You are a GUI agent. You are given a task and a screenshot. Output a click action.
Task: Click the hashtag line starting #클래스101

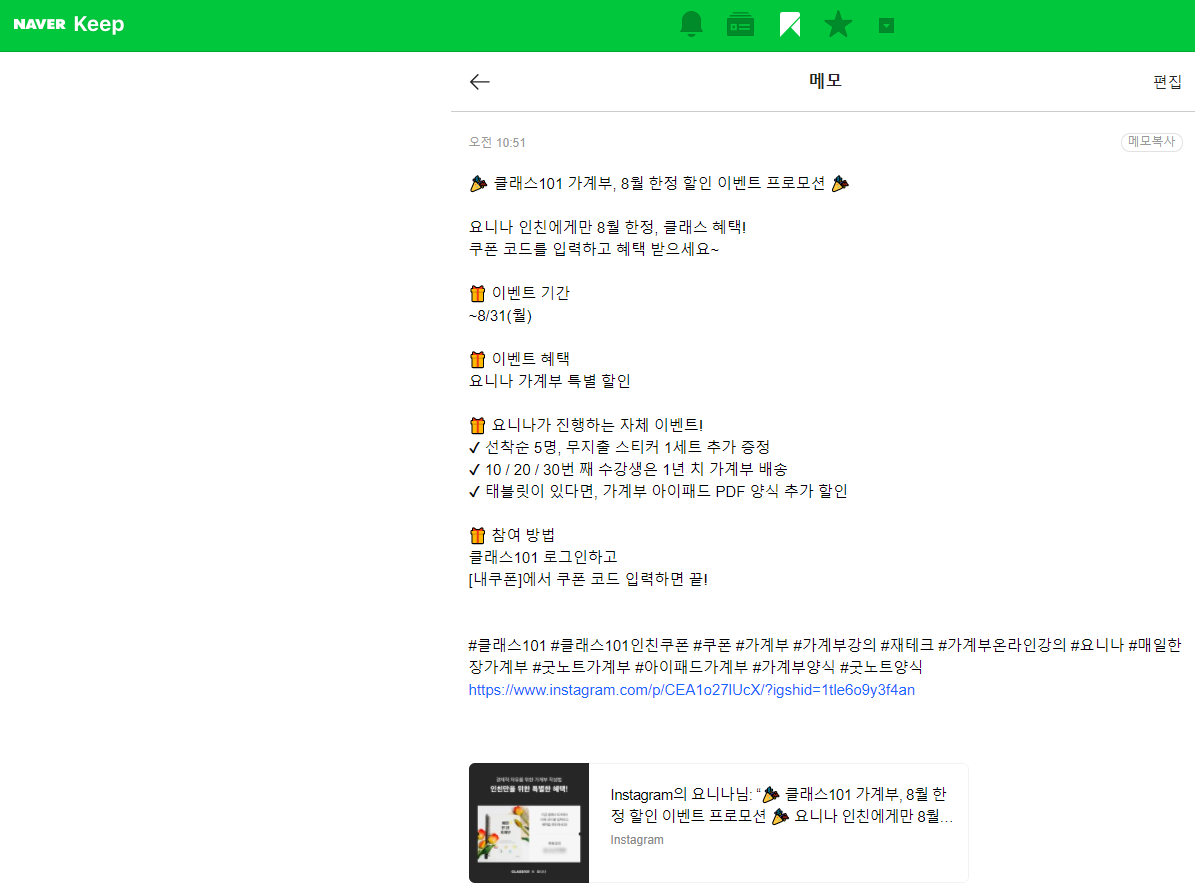pyautogui.click(x=825, y=656)
